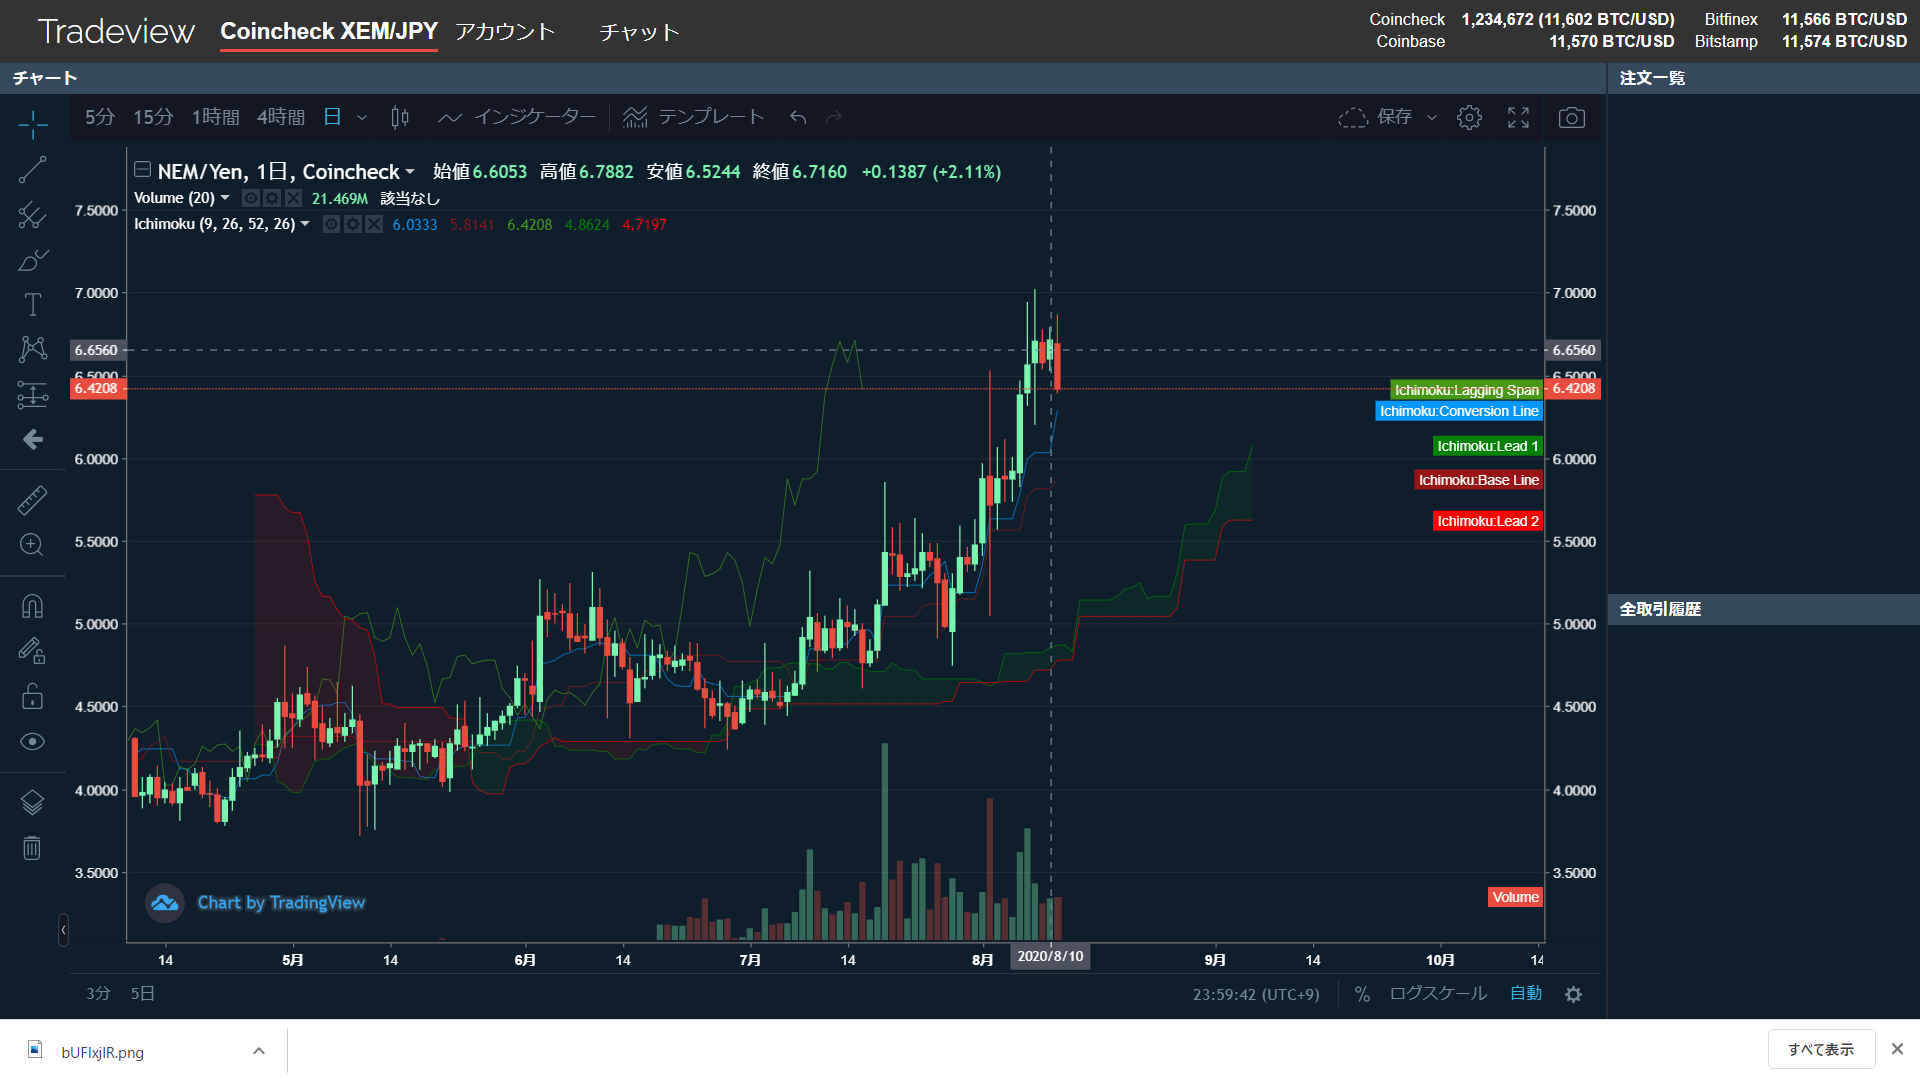Hide the Ichimoku indicator with eye icon
1920x1080 pixels.
coord(332,224)
